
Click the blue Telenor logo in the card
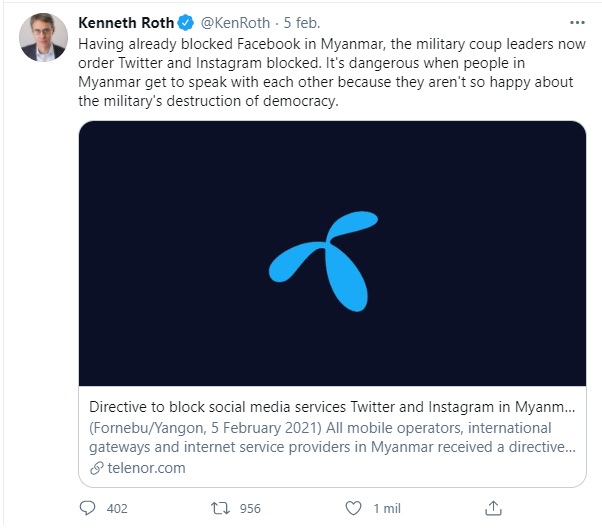pyautogui.click(x=321, y=260)
